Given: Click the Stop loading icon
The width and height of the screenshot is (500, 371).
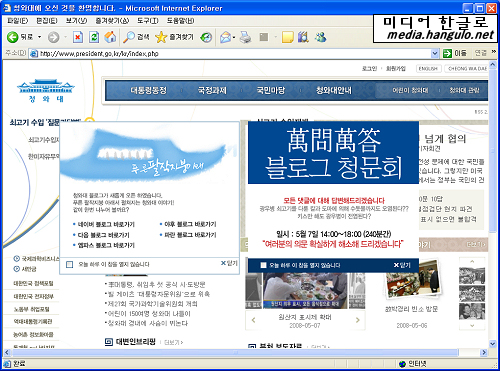Looking at the screenshot, I should coord(78,37).
